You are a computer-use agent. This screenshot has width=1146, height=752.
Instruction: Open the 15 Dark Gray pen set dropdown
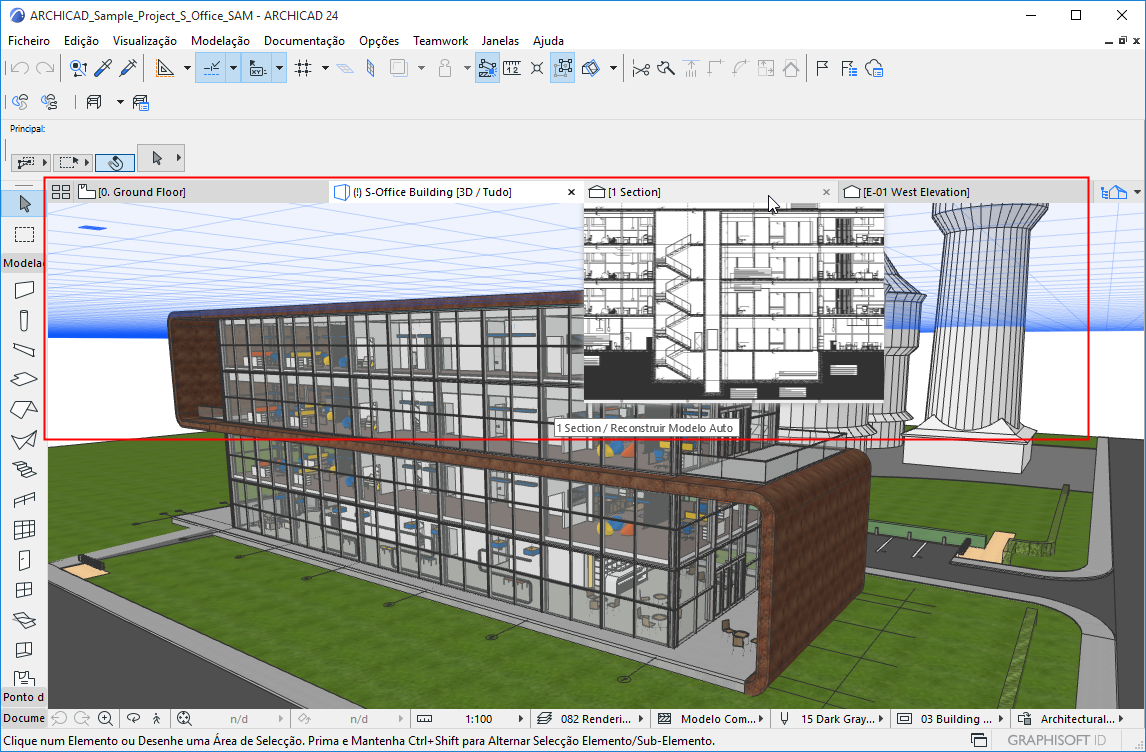point(880,718)
